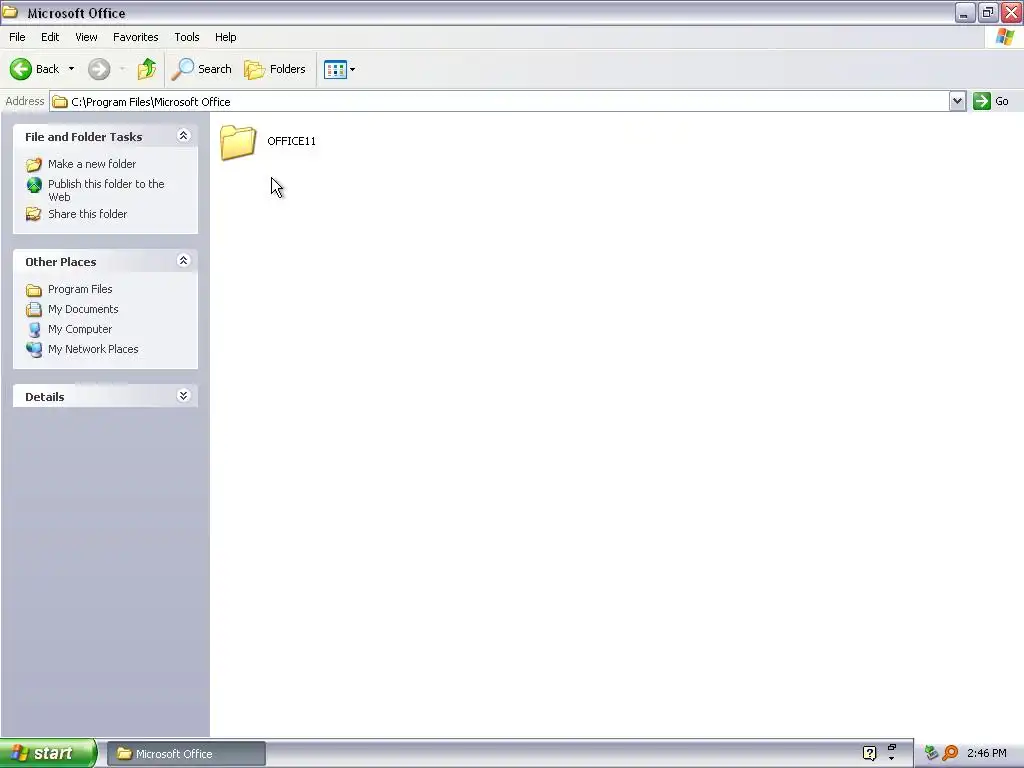Click the network tray icon
Screen dimensions: 1024x768
(931, 753)
